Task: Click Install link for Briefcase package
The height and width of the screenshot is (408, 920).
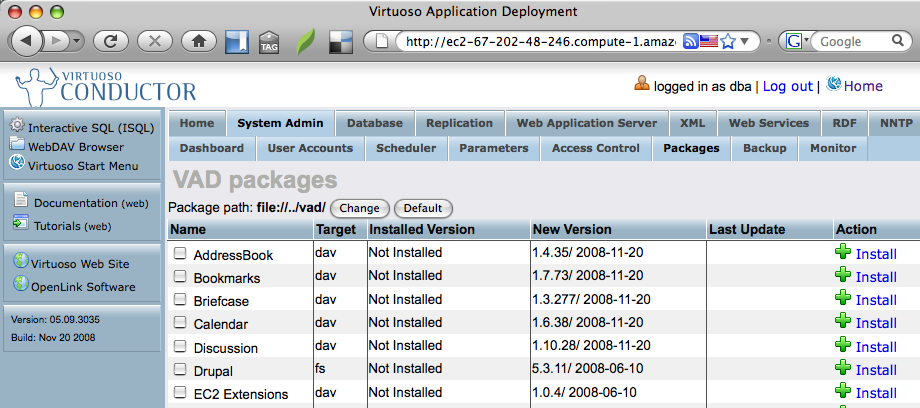Action: (876, 300)
